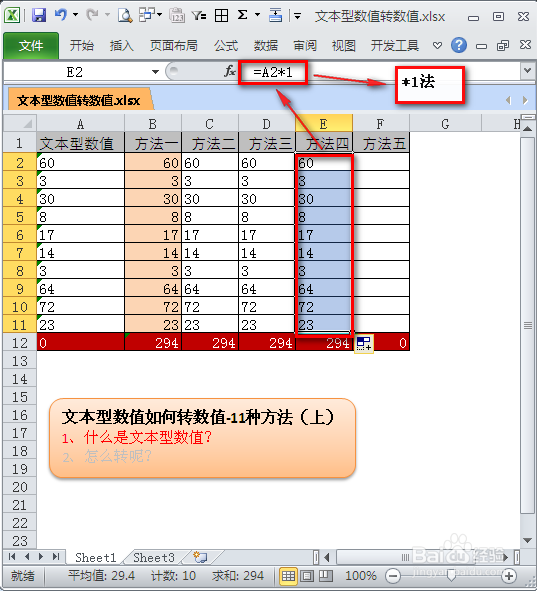
Task: Go to previous sheet tab arrow
Action: 27,557
